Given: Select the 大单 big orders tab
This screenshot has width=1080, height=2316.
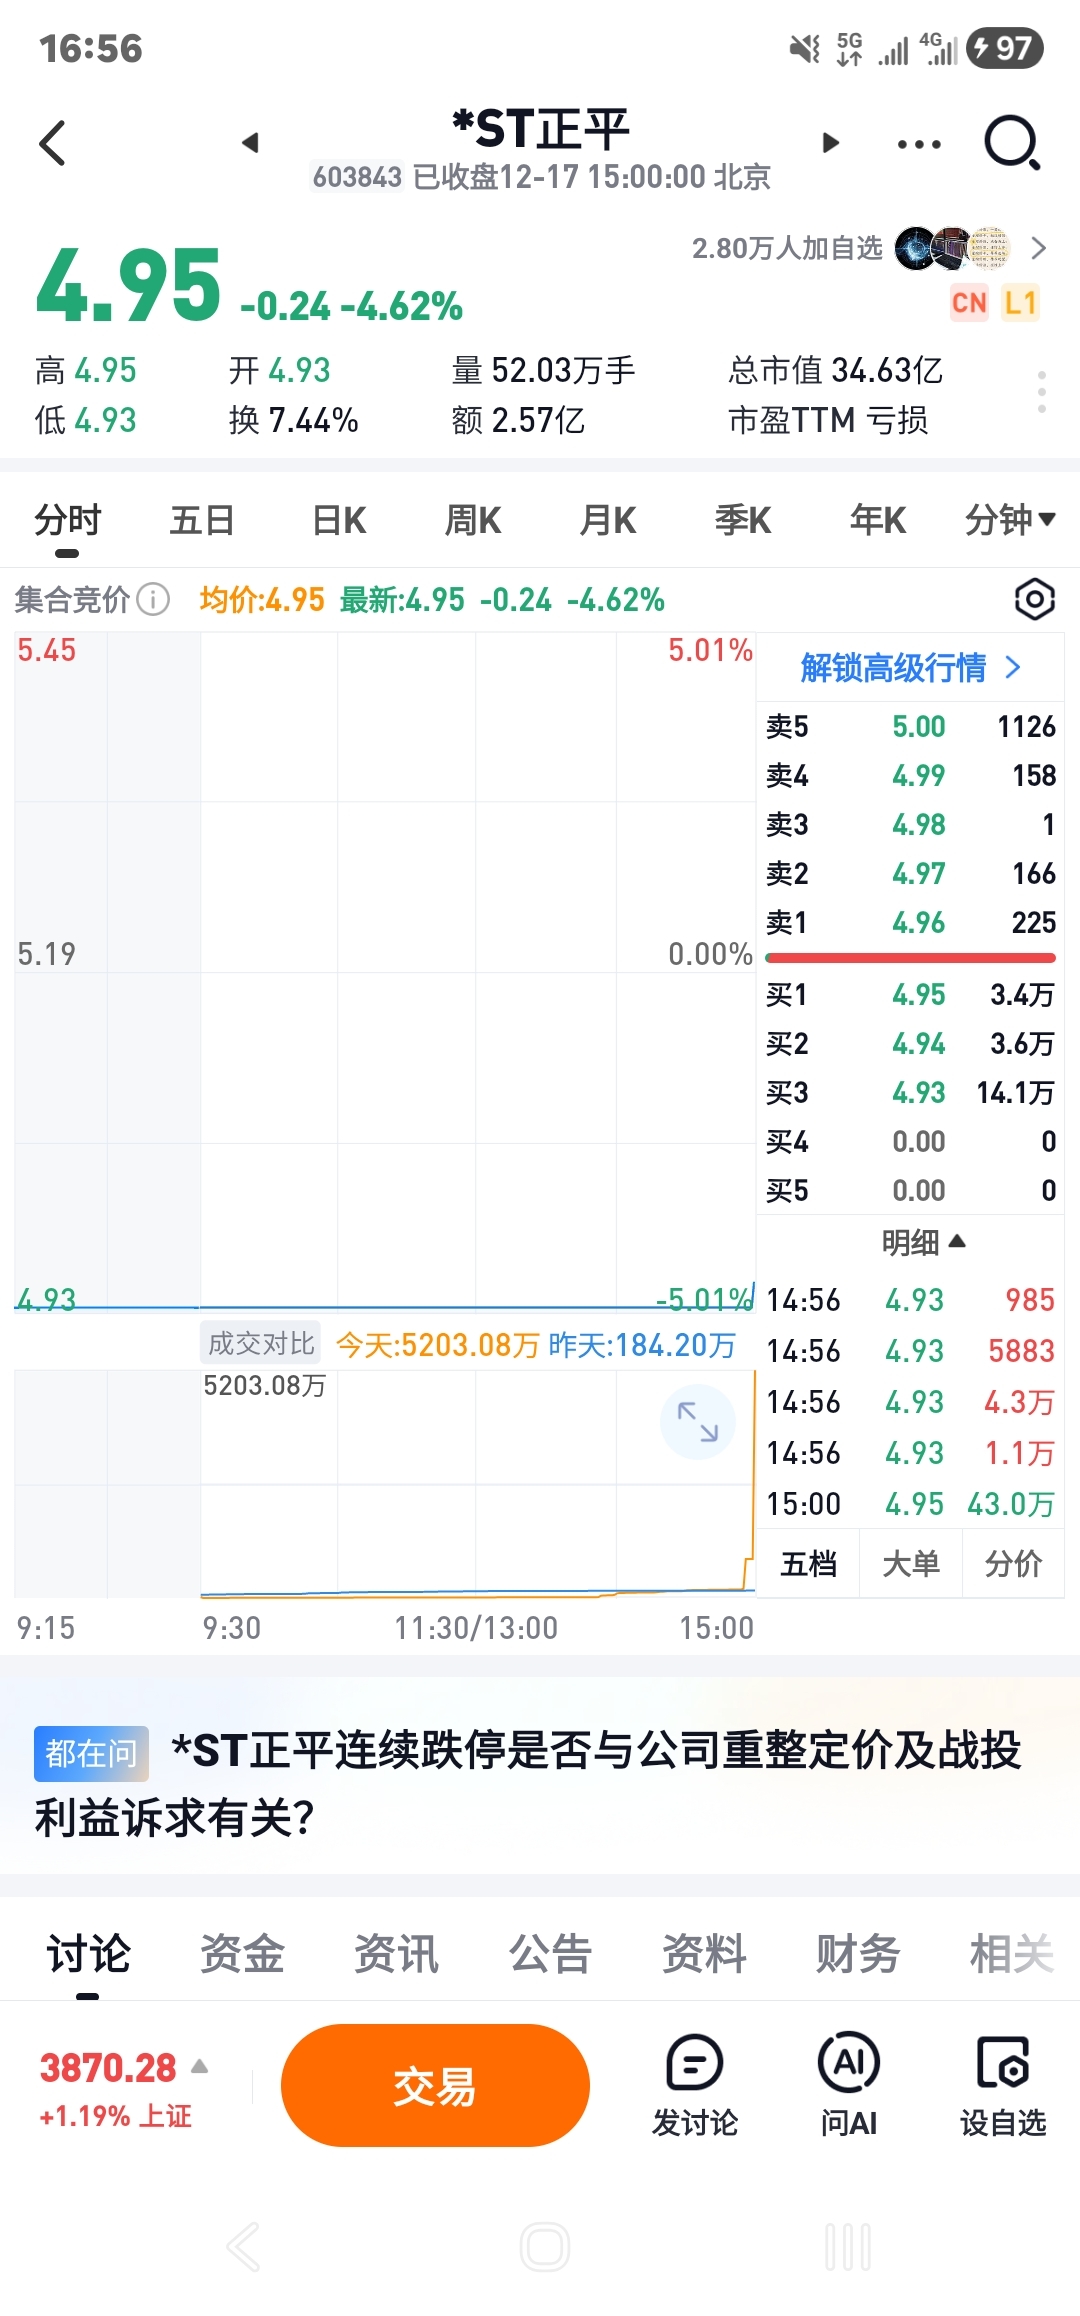Looking at the screenshot, I should pyautogui.click(x=911, y=1563).
